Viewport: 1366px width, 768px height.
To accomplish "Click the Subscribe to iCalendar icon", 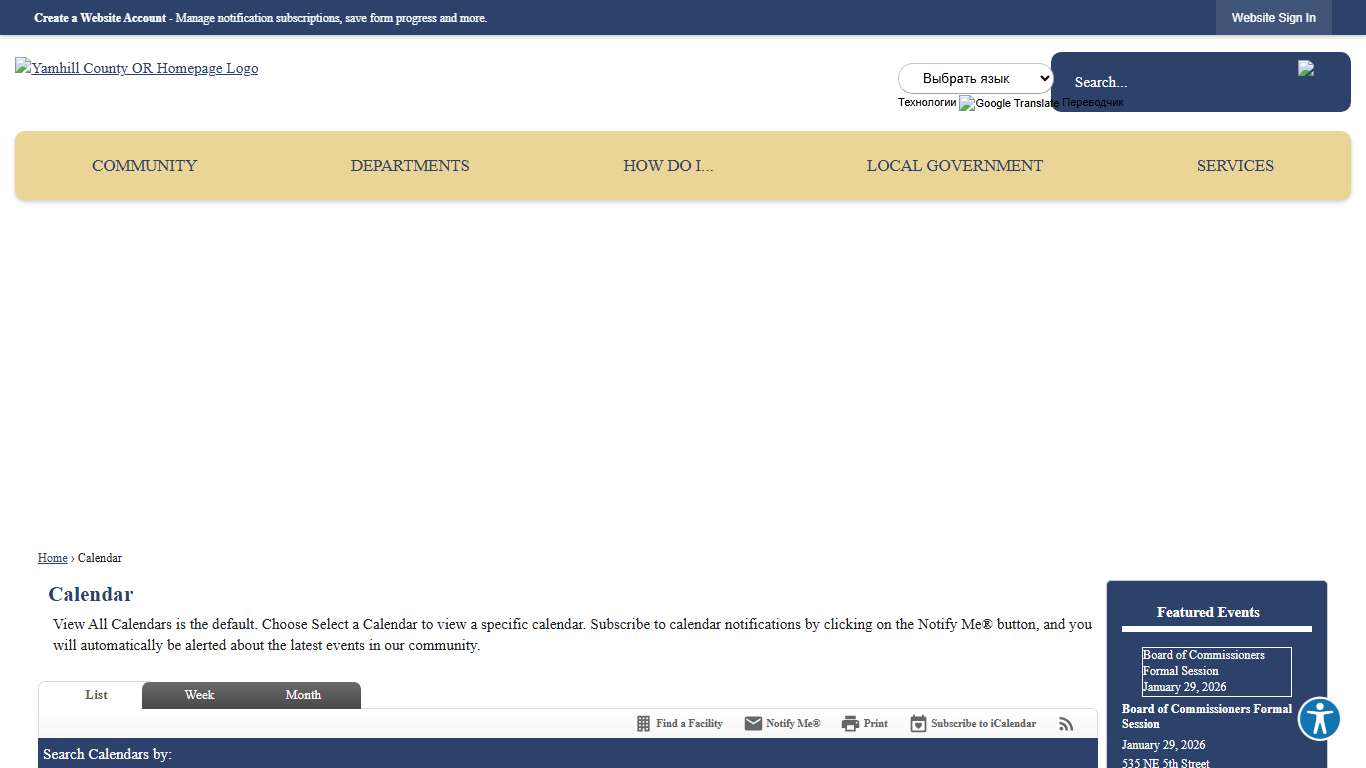I will pos(918,724).
